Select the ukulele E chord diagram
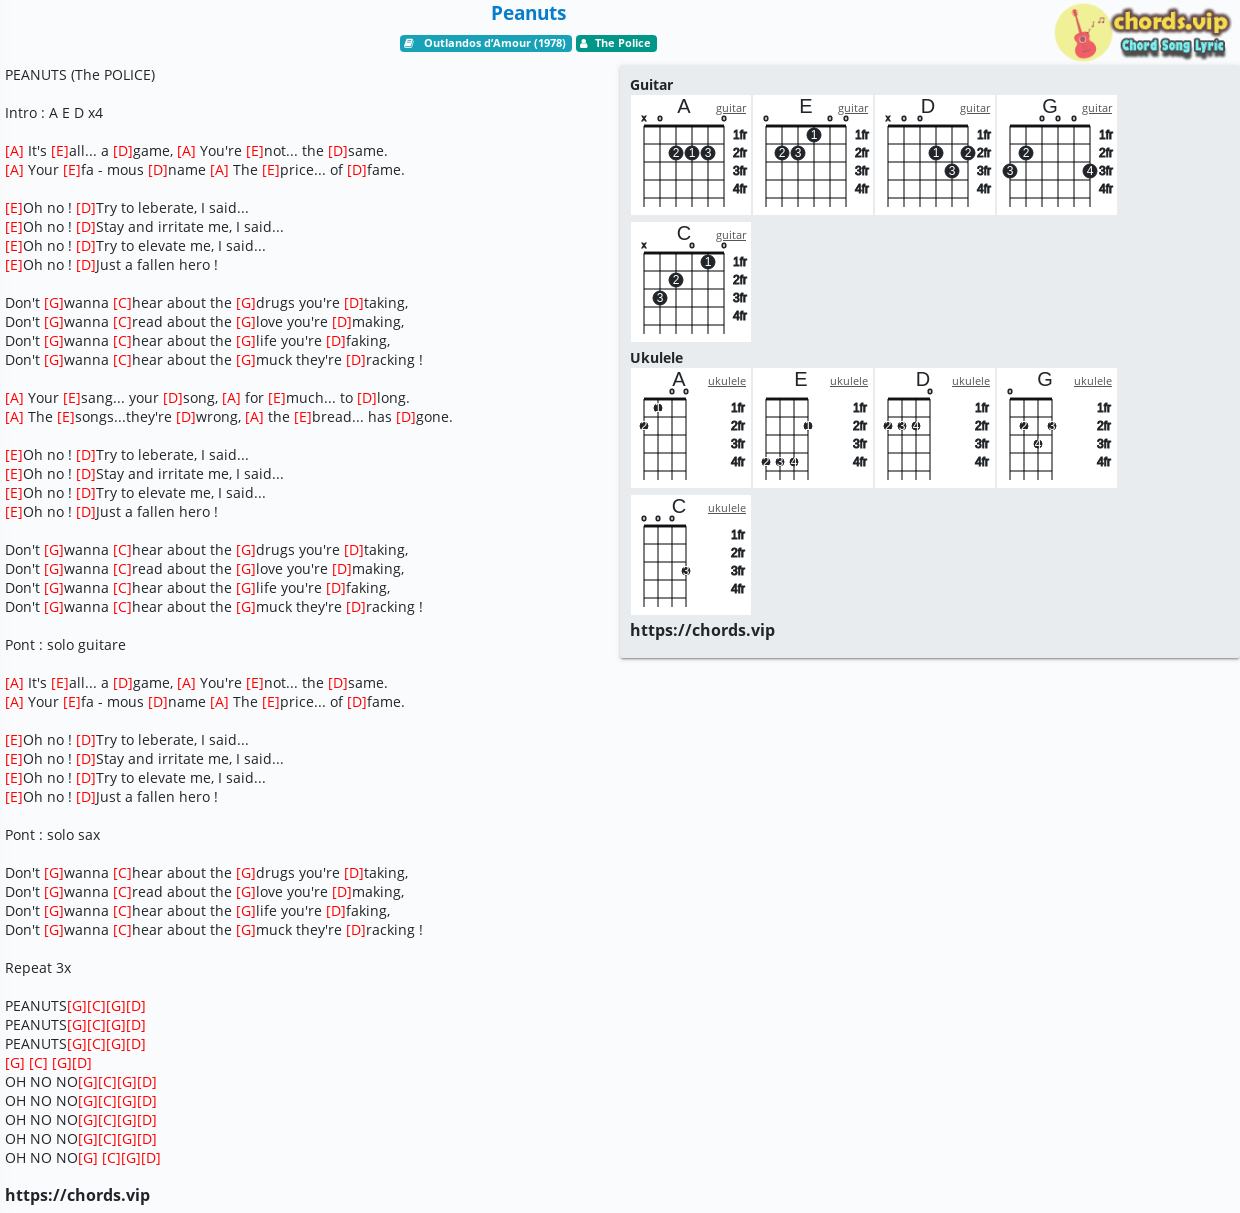Viewport: 1240px width, 1213px height. [813, 428]
